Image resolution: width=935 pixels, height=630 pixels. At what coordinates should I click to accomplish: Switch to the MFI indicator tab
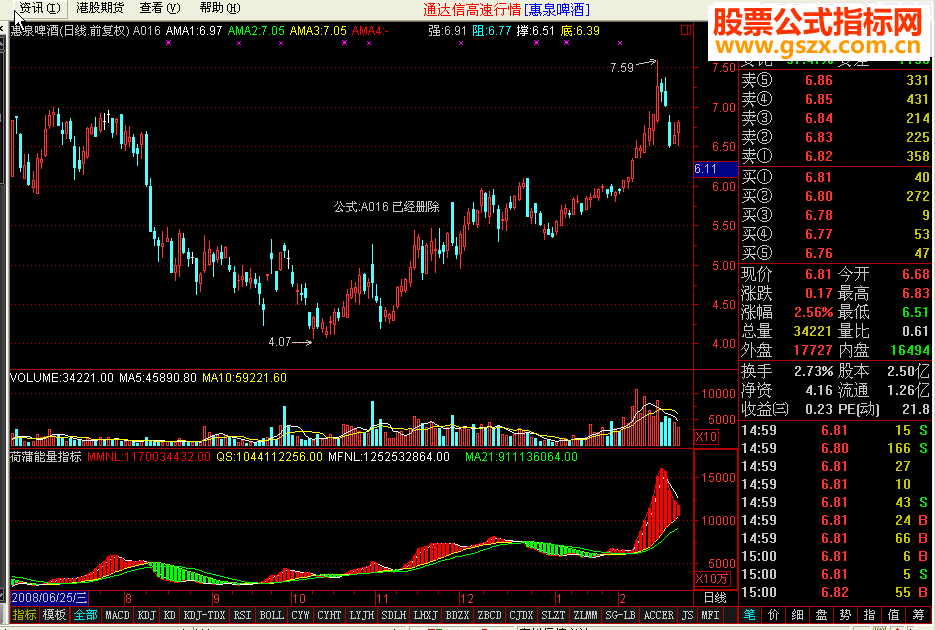pyautogui.click(x=710, y=615)
